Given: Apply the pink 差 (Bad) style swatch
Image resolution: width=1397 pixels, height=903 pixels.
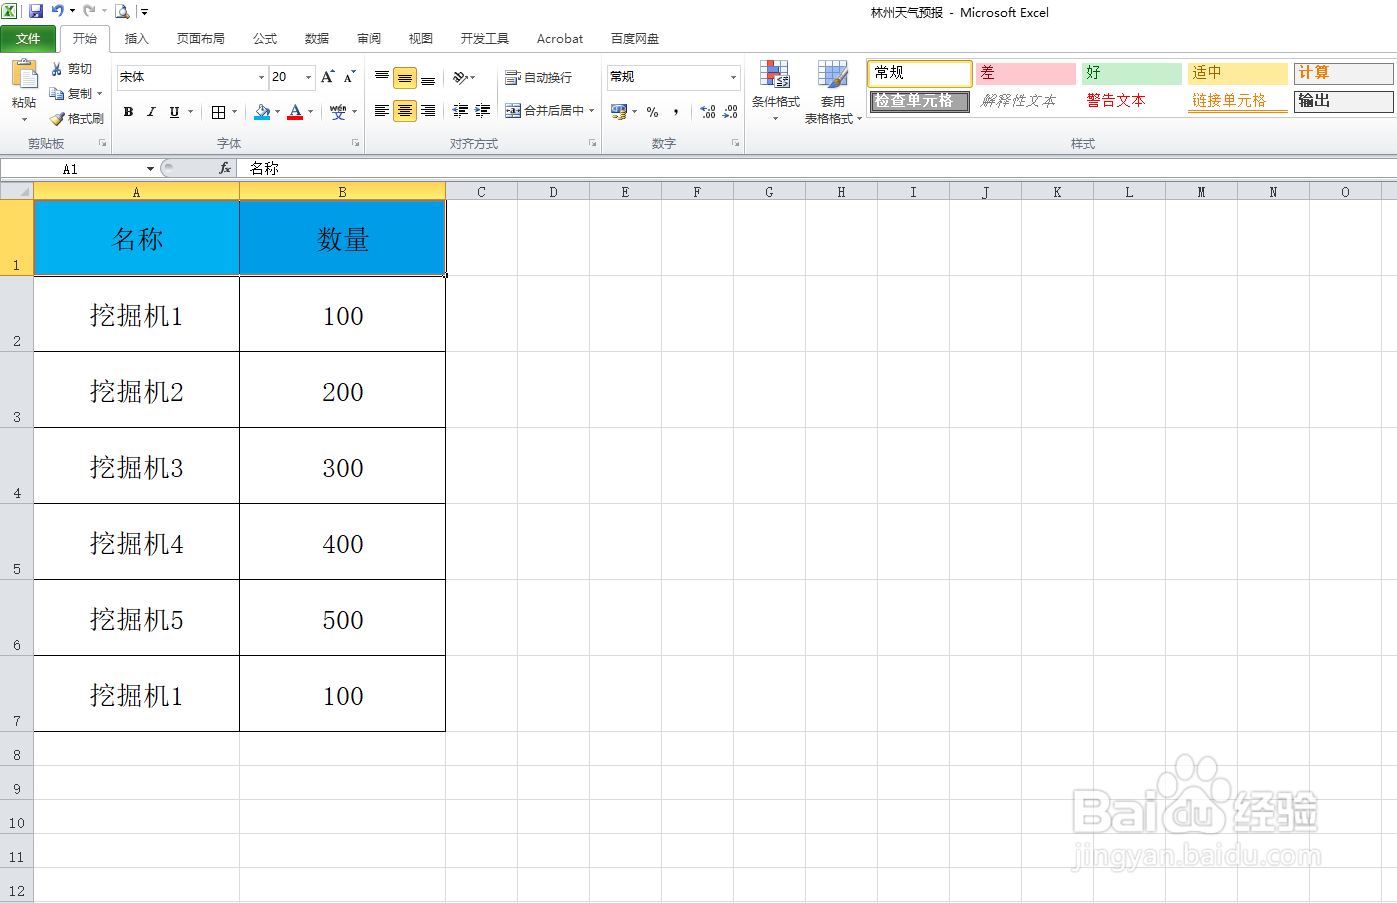Looking at the screenshot, I should point(1026,73).
